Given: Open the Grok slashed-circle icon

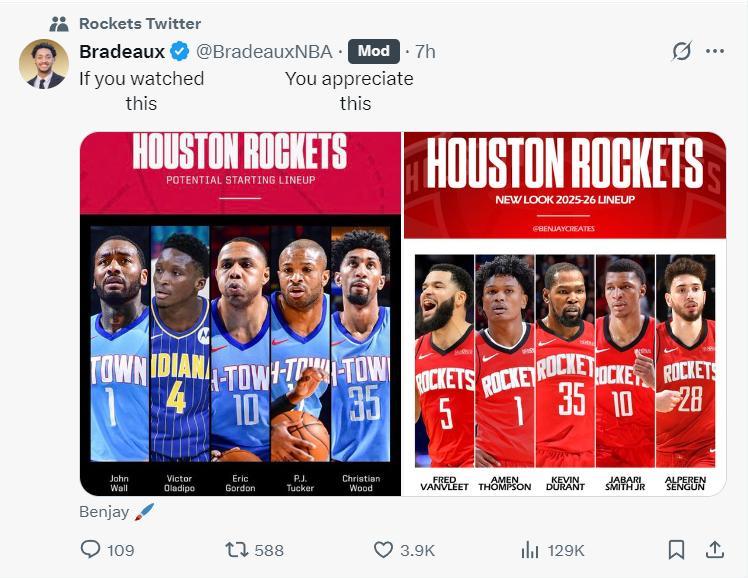Looking at the screenshot, I should click(681, 51).
